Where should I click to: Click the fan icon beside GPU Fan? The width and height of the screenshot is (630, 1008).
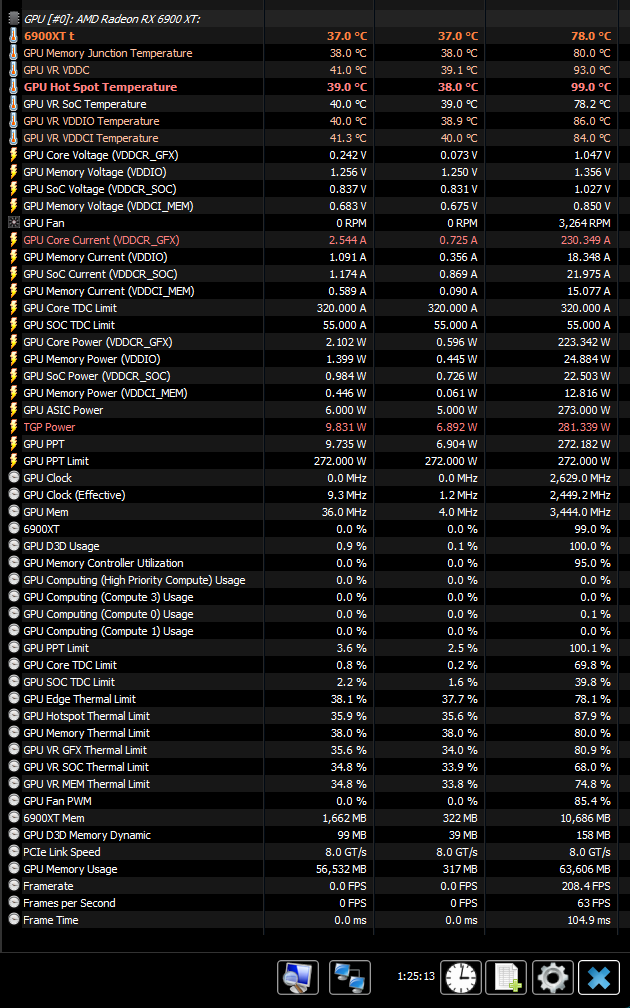[14, 223]
